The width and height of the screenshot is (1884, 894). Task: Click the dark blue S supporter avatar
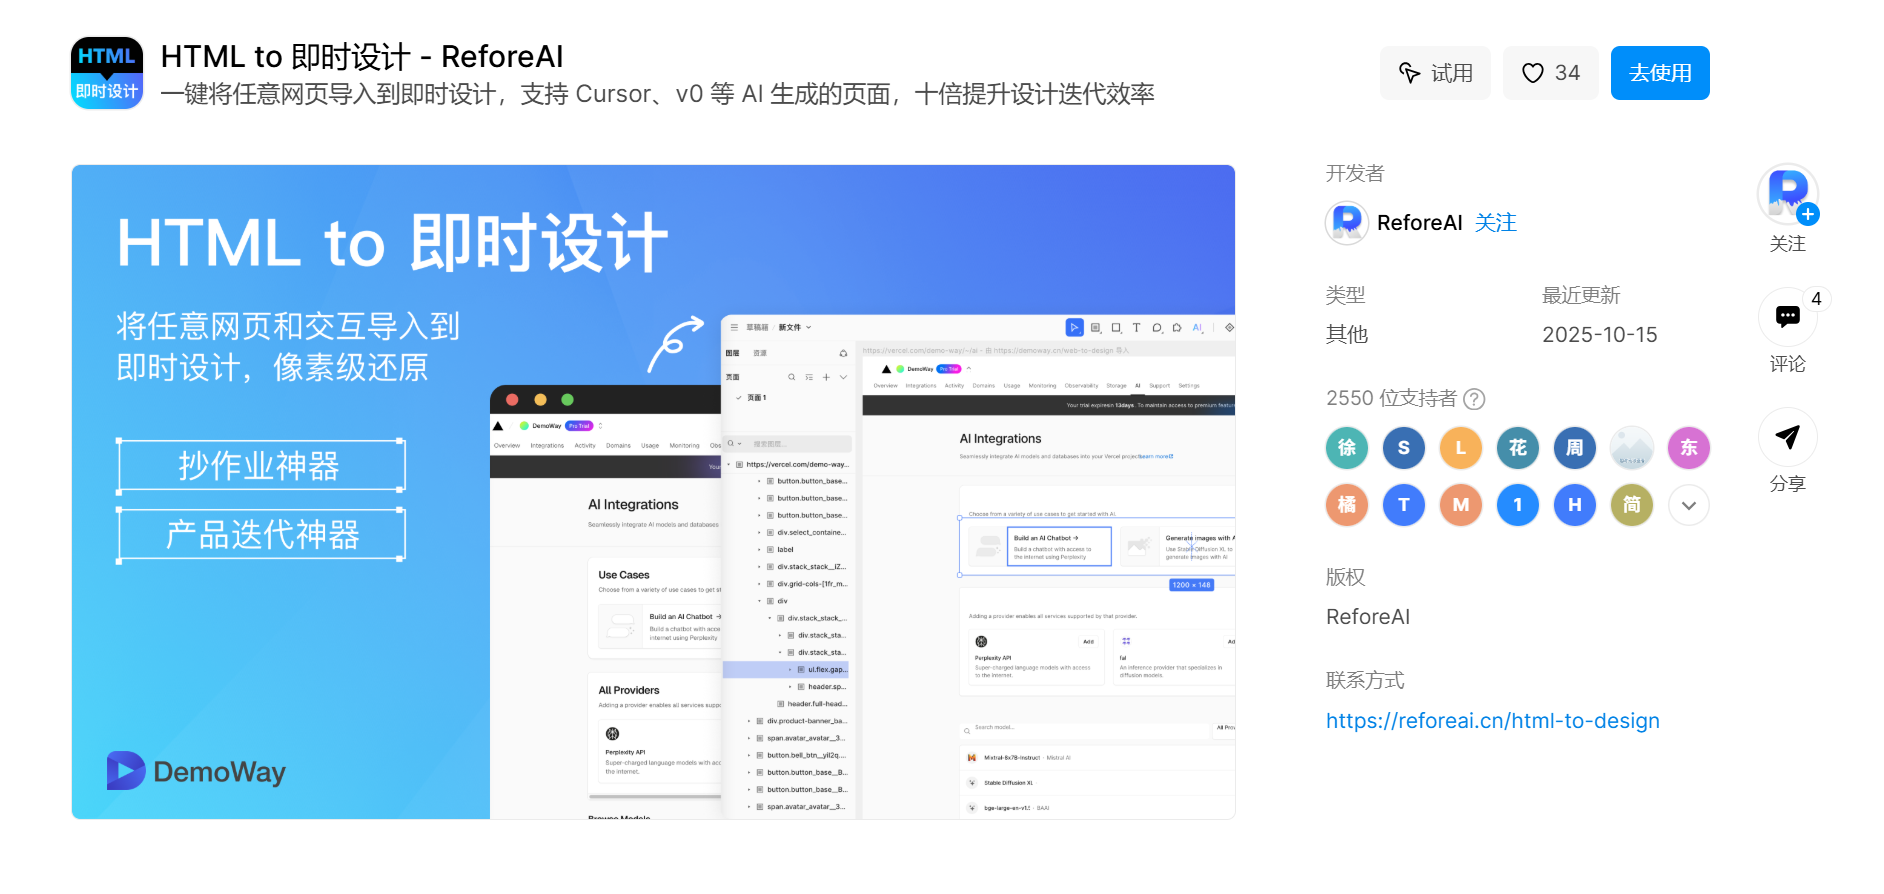point(1404,448)
